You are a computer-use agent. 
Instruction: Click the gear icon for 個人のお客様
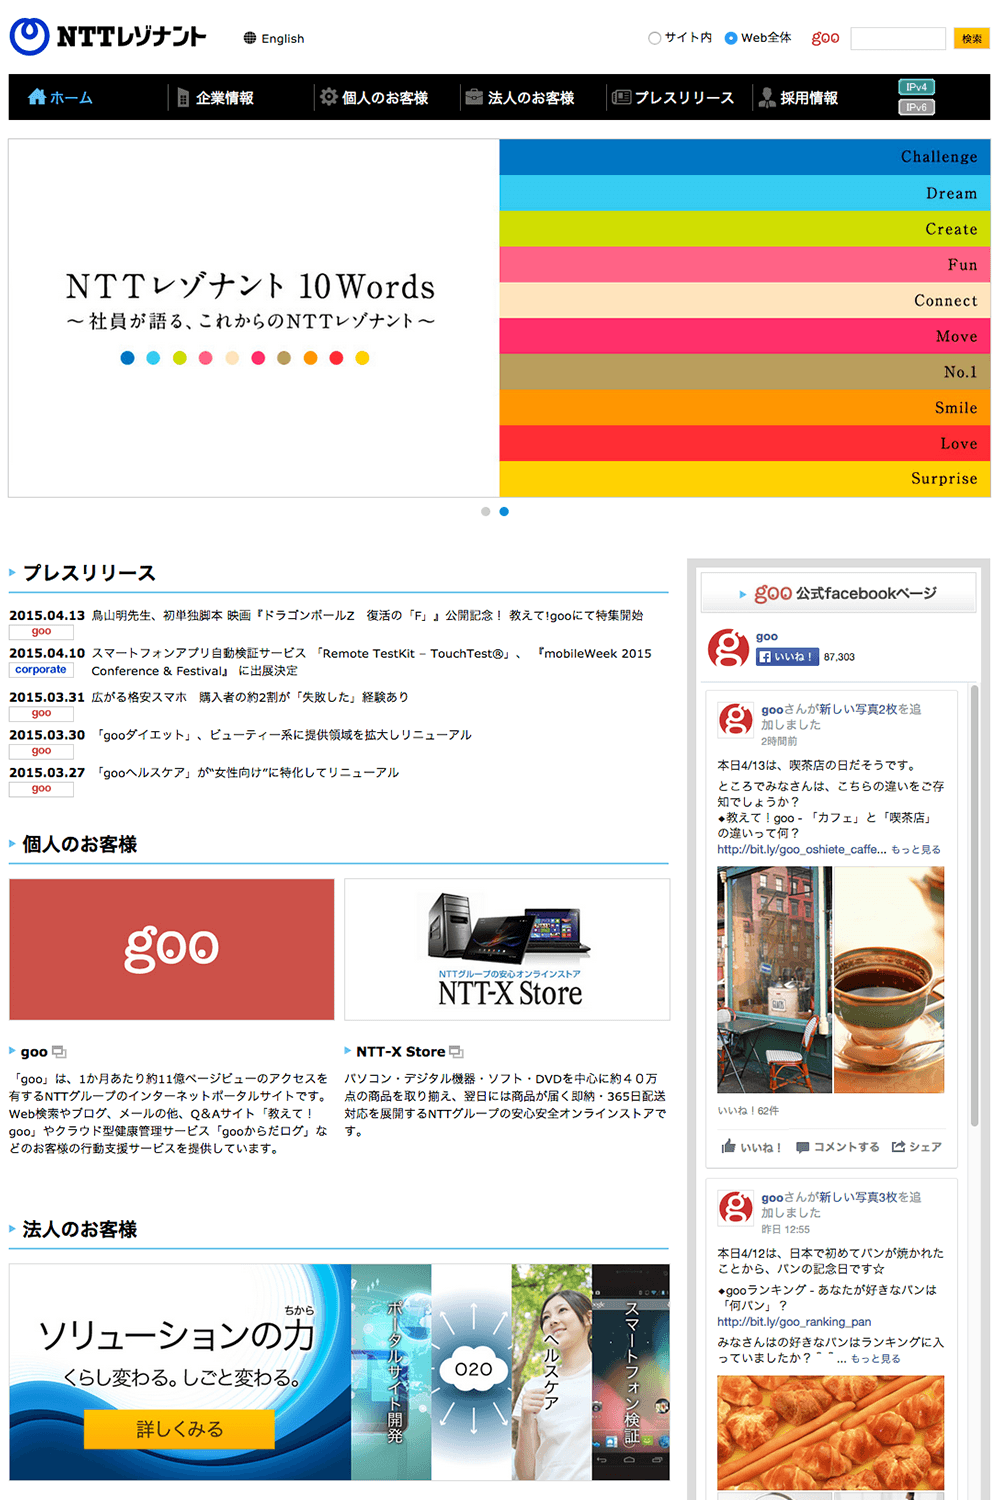(328, 97)
